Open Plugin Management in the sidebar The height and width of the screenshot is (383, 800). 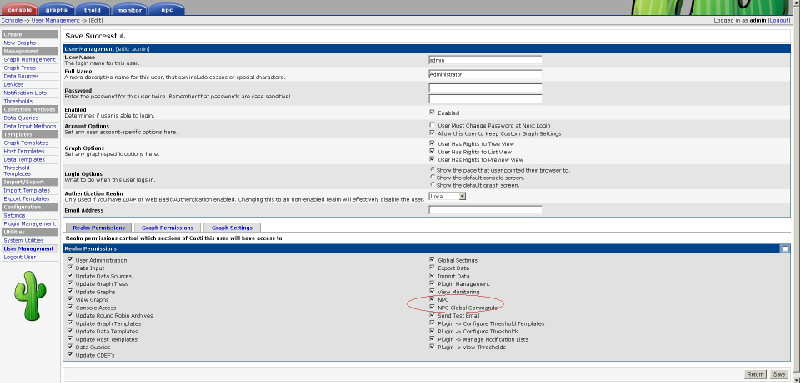coord(30,223)
